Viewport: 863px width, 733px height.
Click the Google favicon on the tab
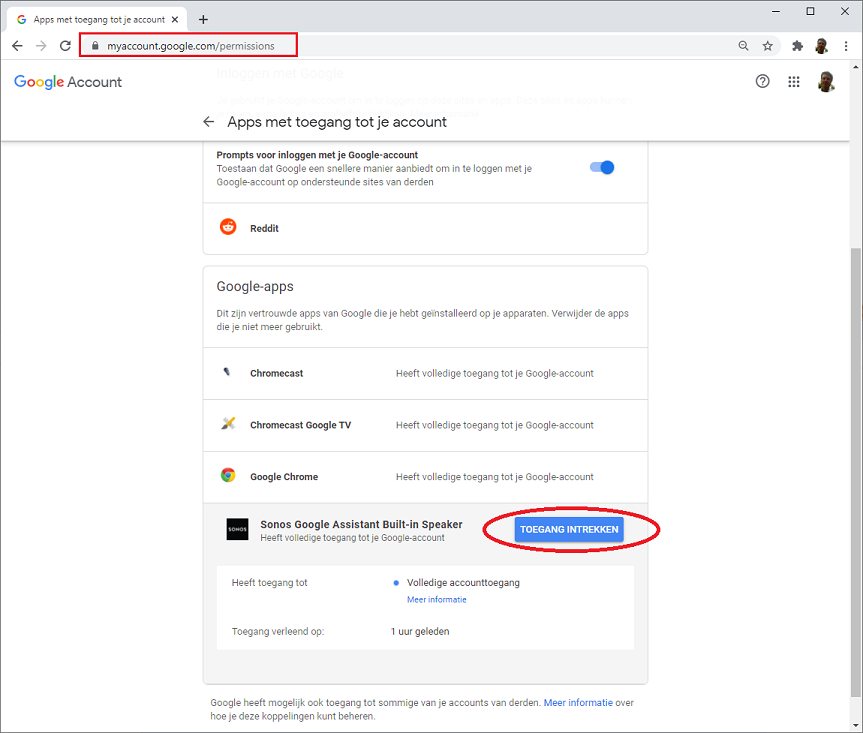21,19
